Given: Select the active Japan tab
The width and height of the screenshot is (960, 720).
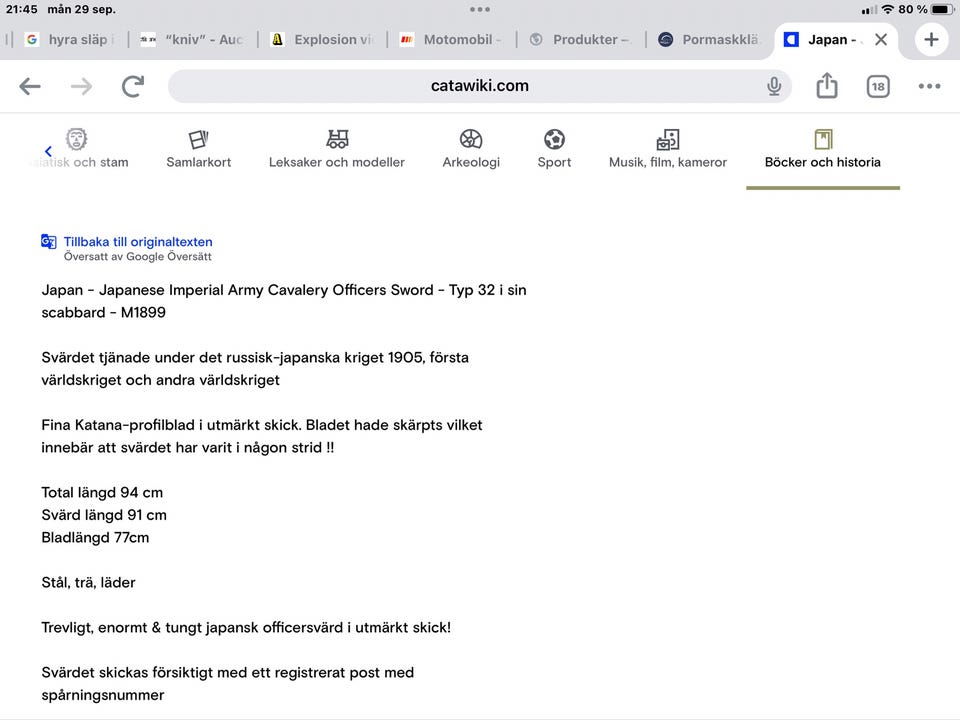Looking at the screenshot, I should point(823,40).
